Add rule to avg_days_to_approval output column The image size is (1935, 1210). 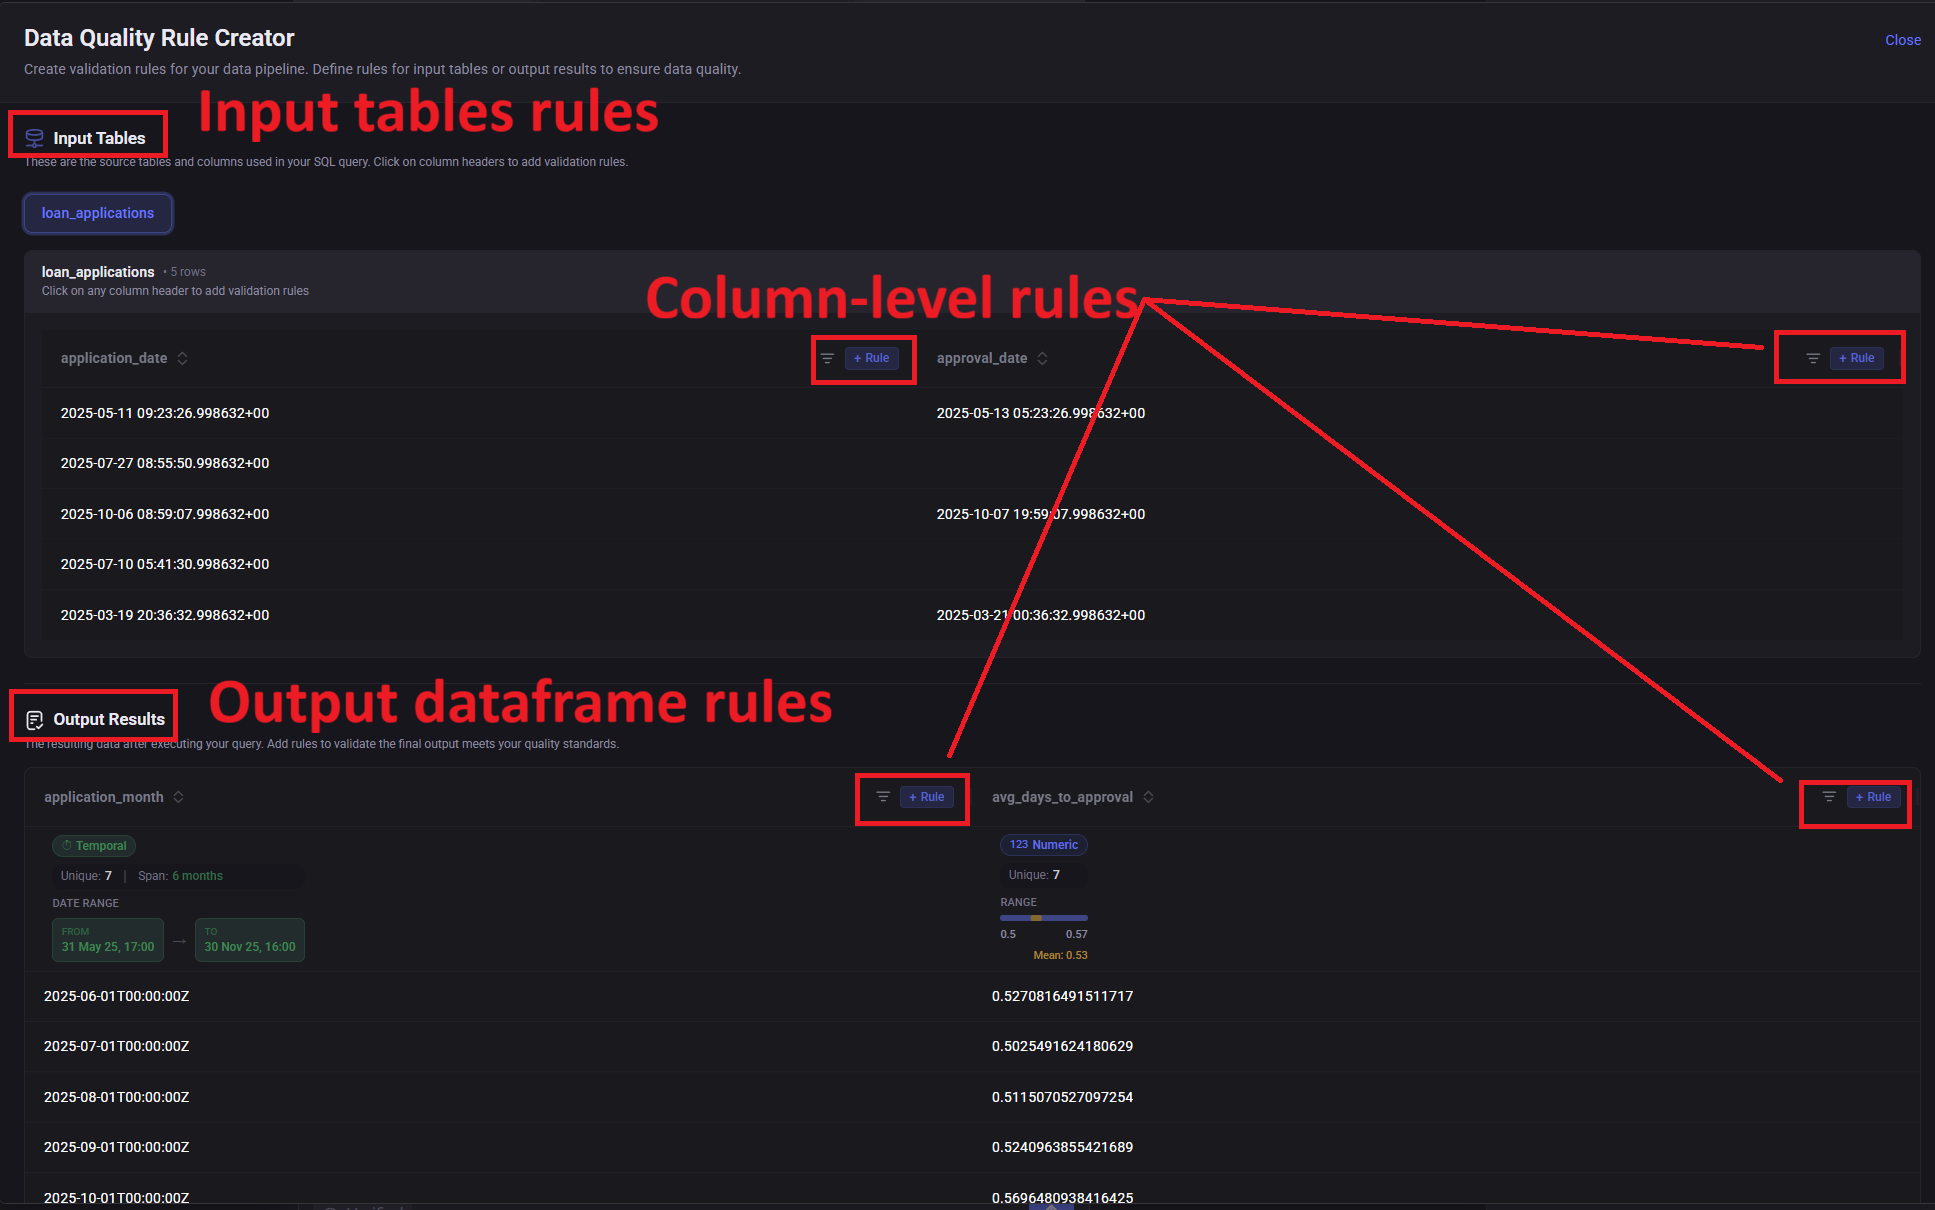coord(1873,797)
